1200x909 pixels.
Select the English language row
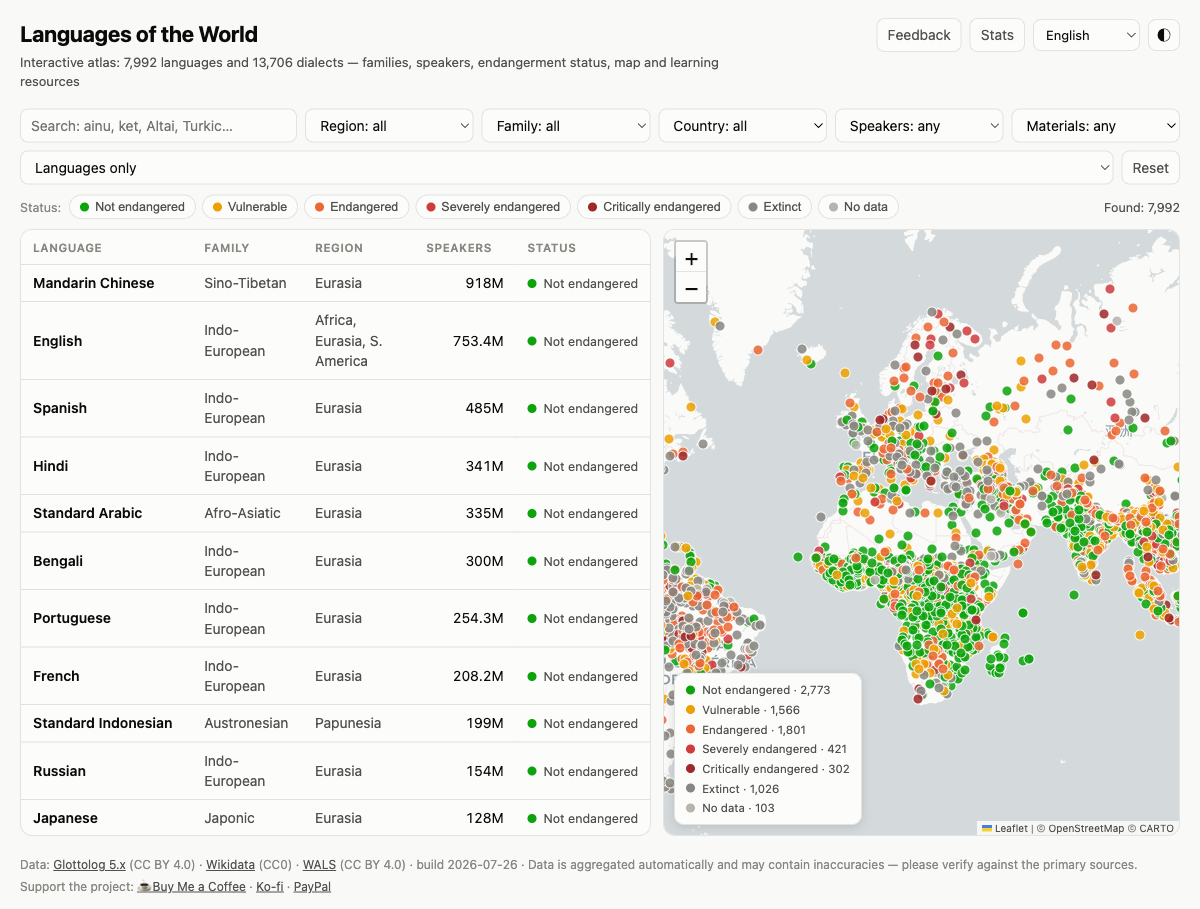point(335,341)
